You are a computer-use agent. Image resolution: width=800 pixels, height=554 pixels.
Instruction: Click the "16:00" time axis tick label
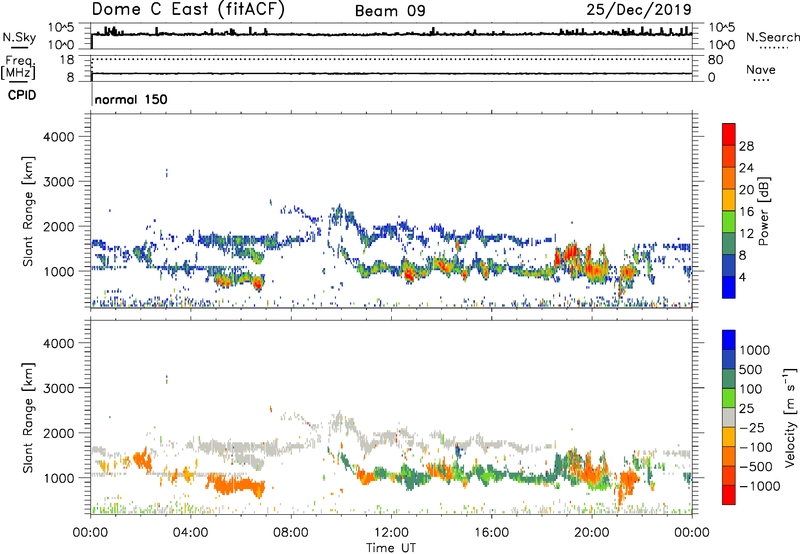coord(491,533)
